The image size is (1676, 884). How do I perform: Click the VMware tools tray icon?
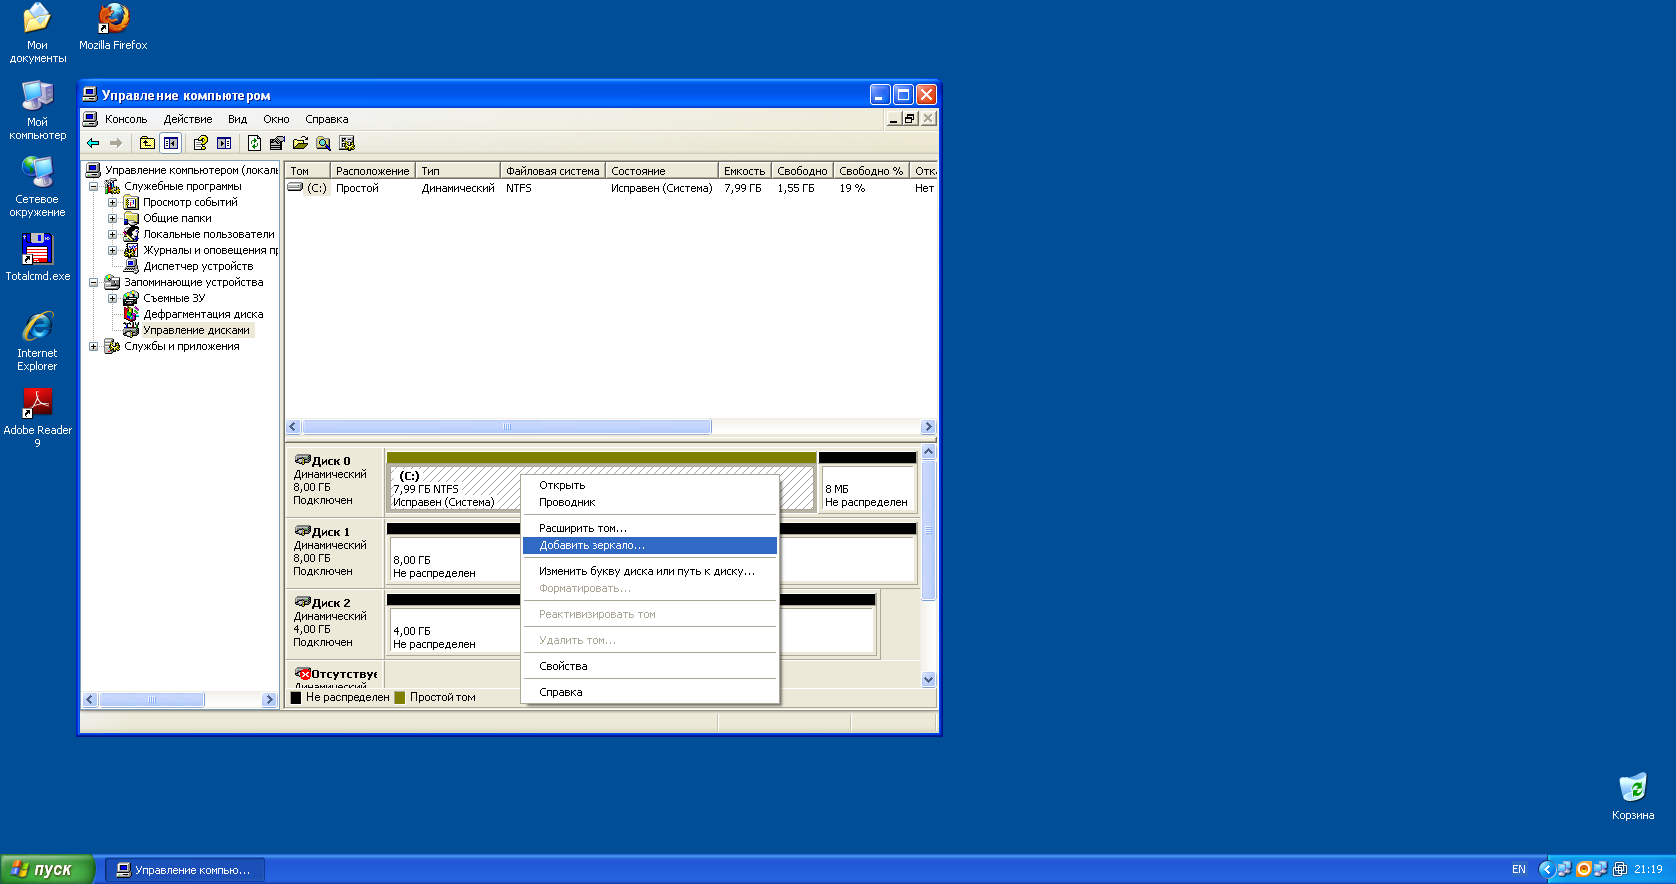click(x=1620, y=869)
